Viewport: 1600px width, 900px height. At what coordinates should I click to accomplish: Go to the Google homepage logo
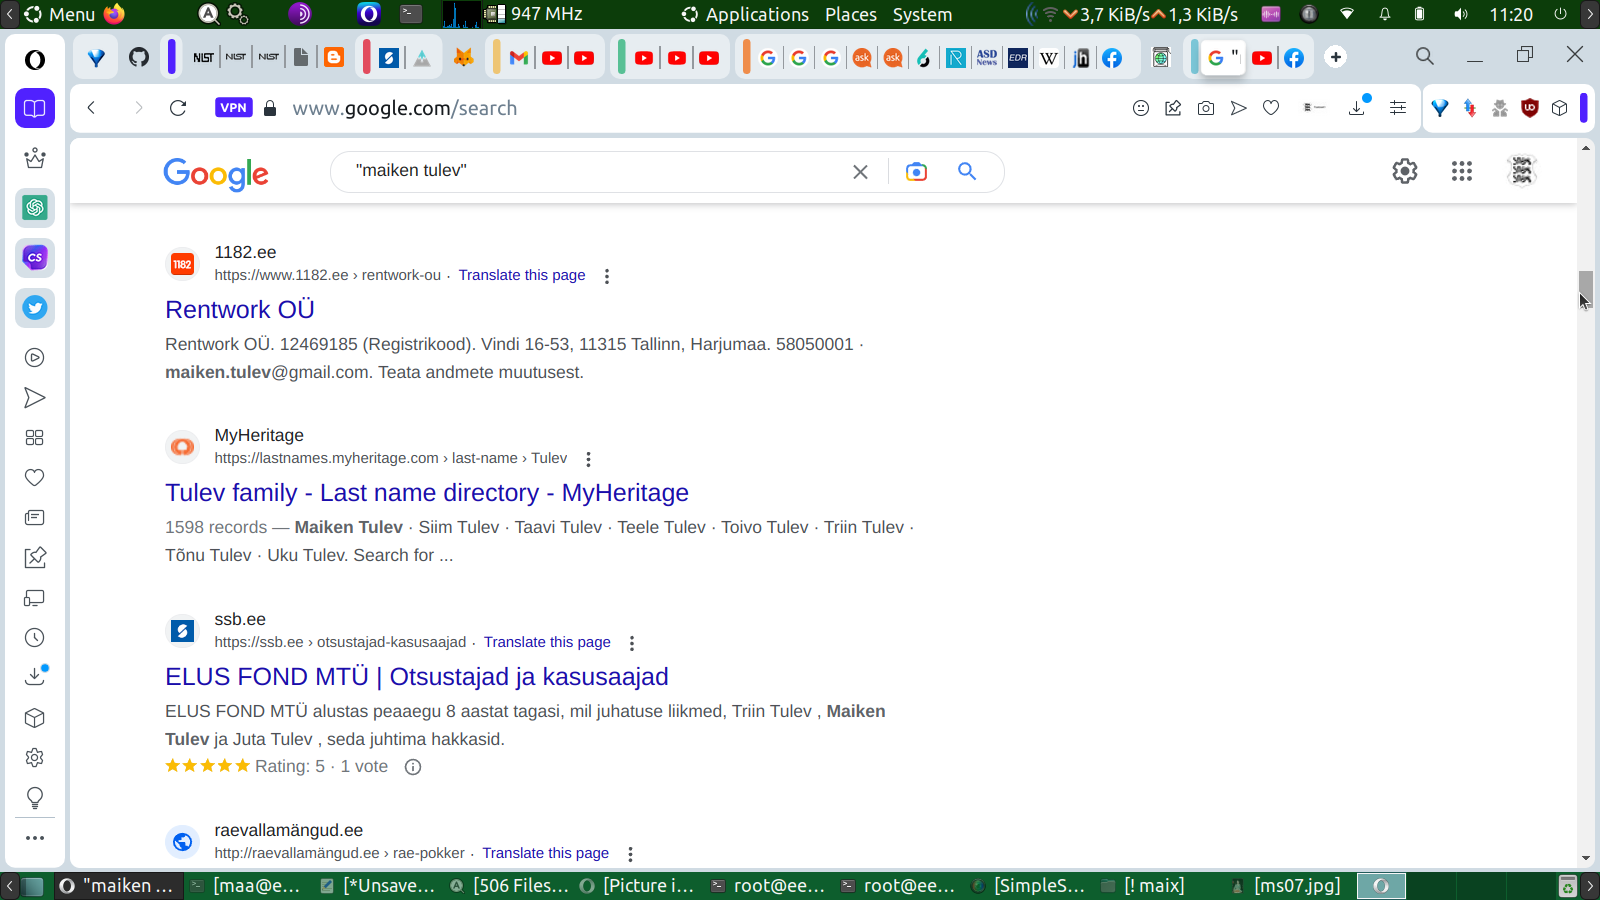216,174
